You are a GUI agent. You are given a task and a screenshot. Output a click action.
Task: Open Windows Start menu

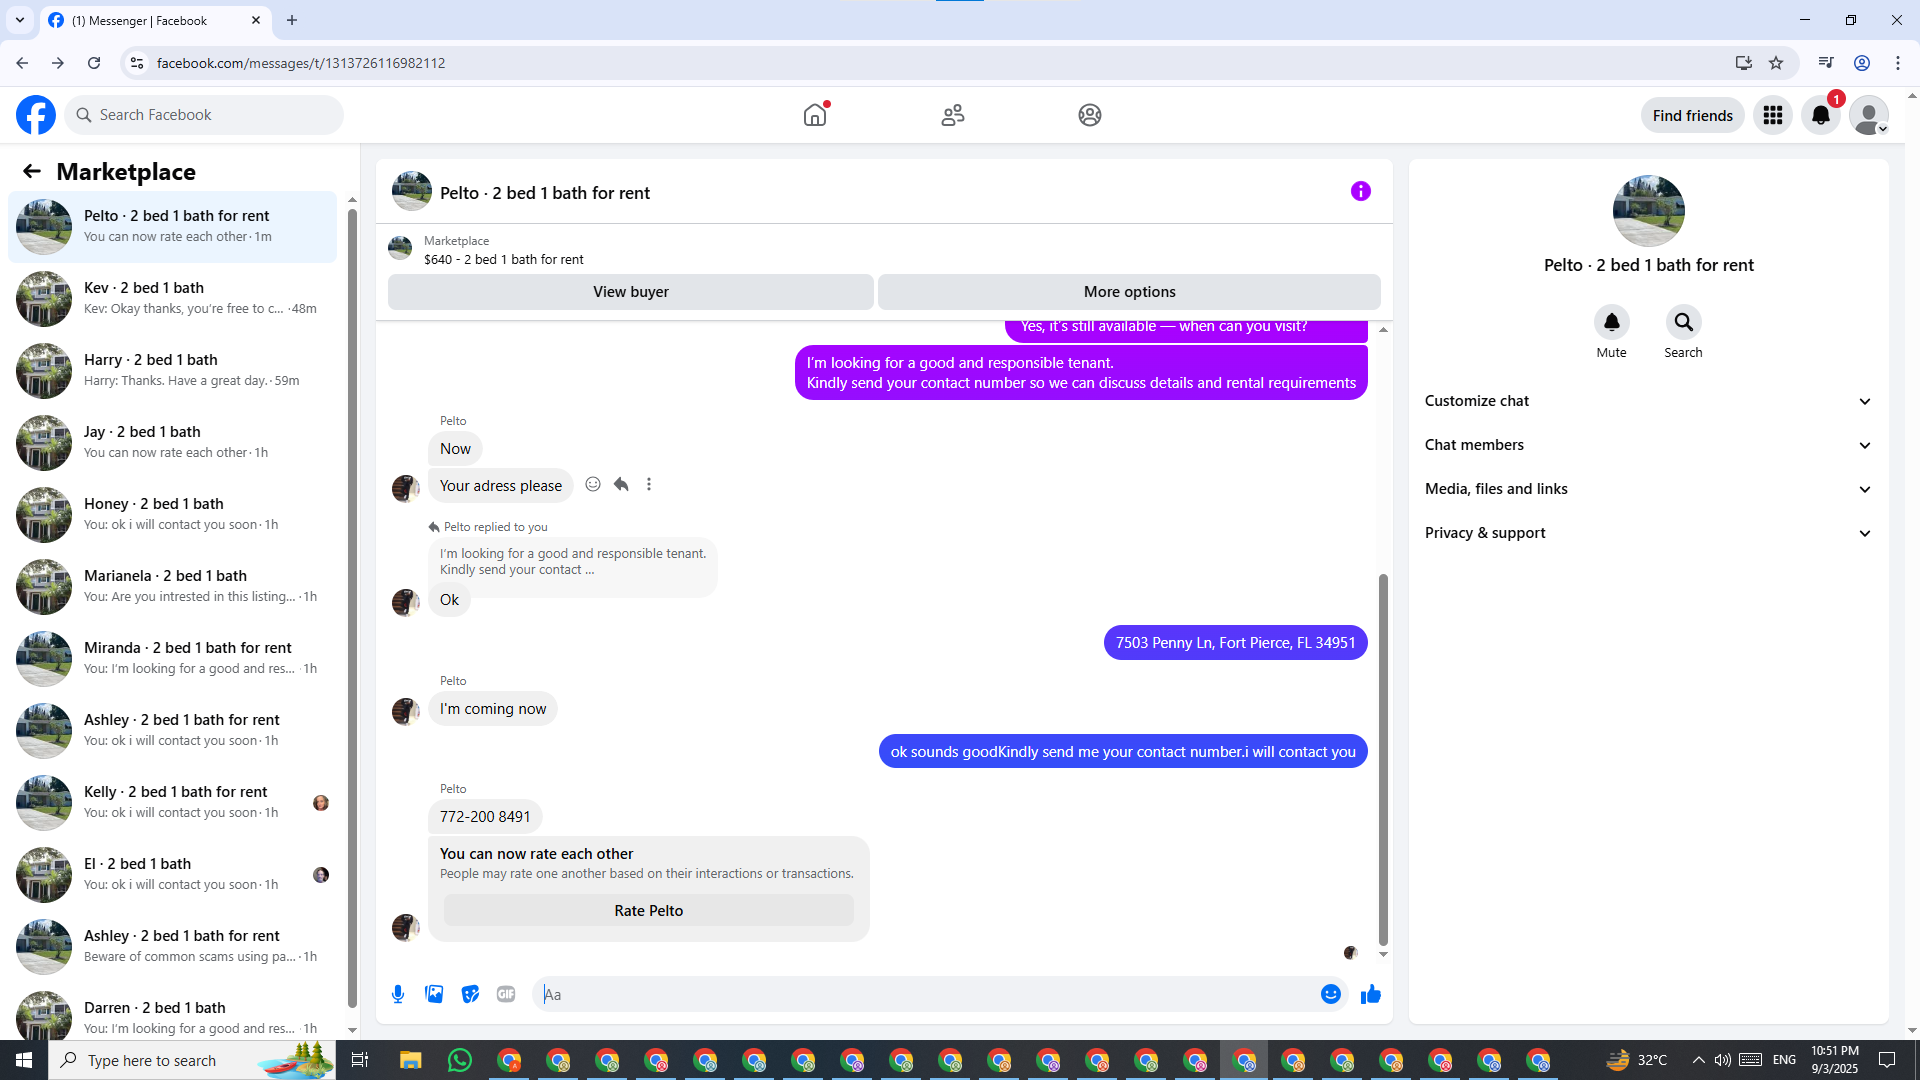click(24, 1060)
